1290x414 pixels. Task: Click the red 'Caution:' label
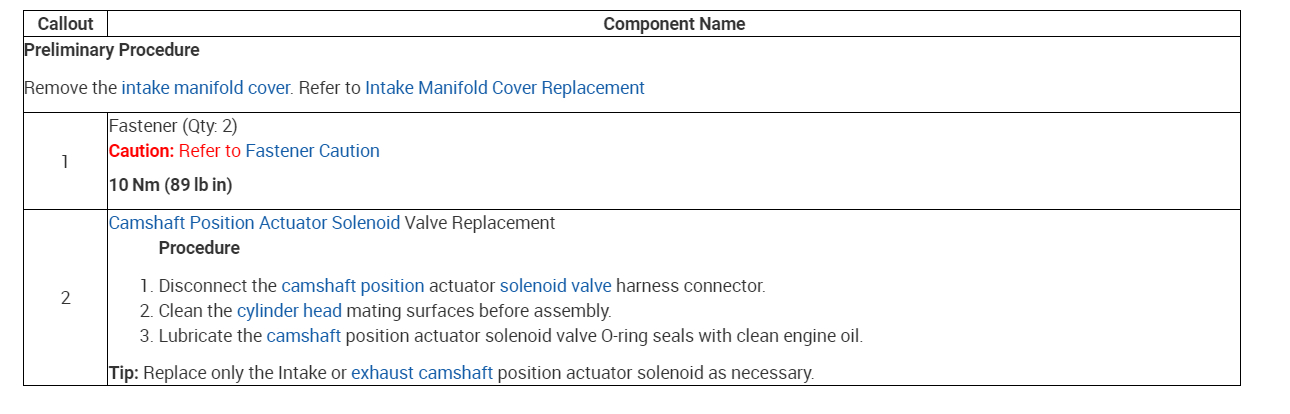click(141, 151)
